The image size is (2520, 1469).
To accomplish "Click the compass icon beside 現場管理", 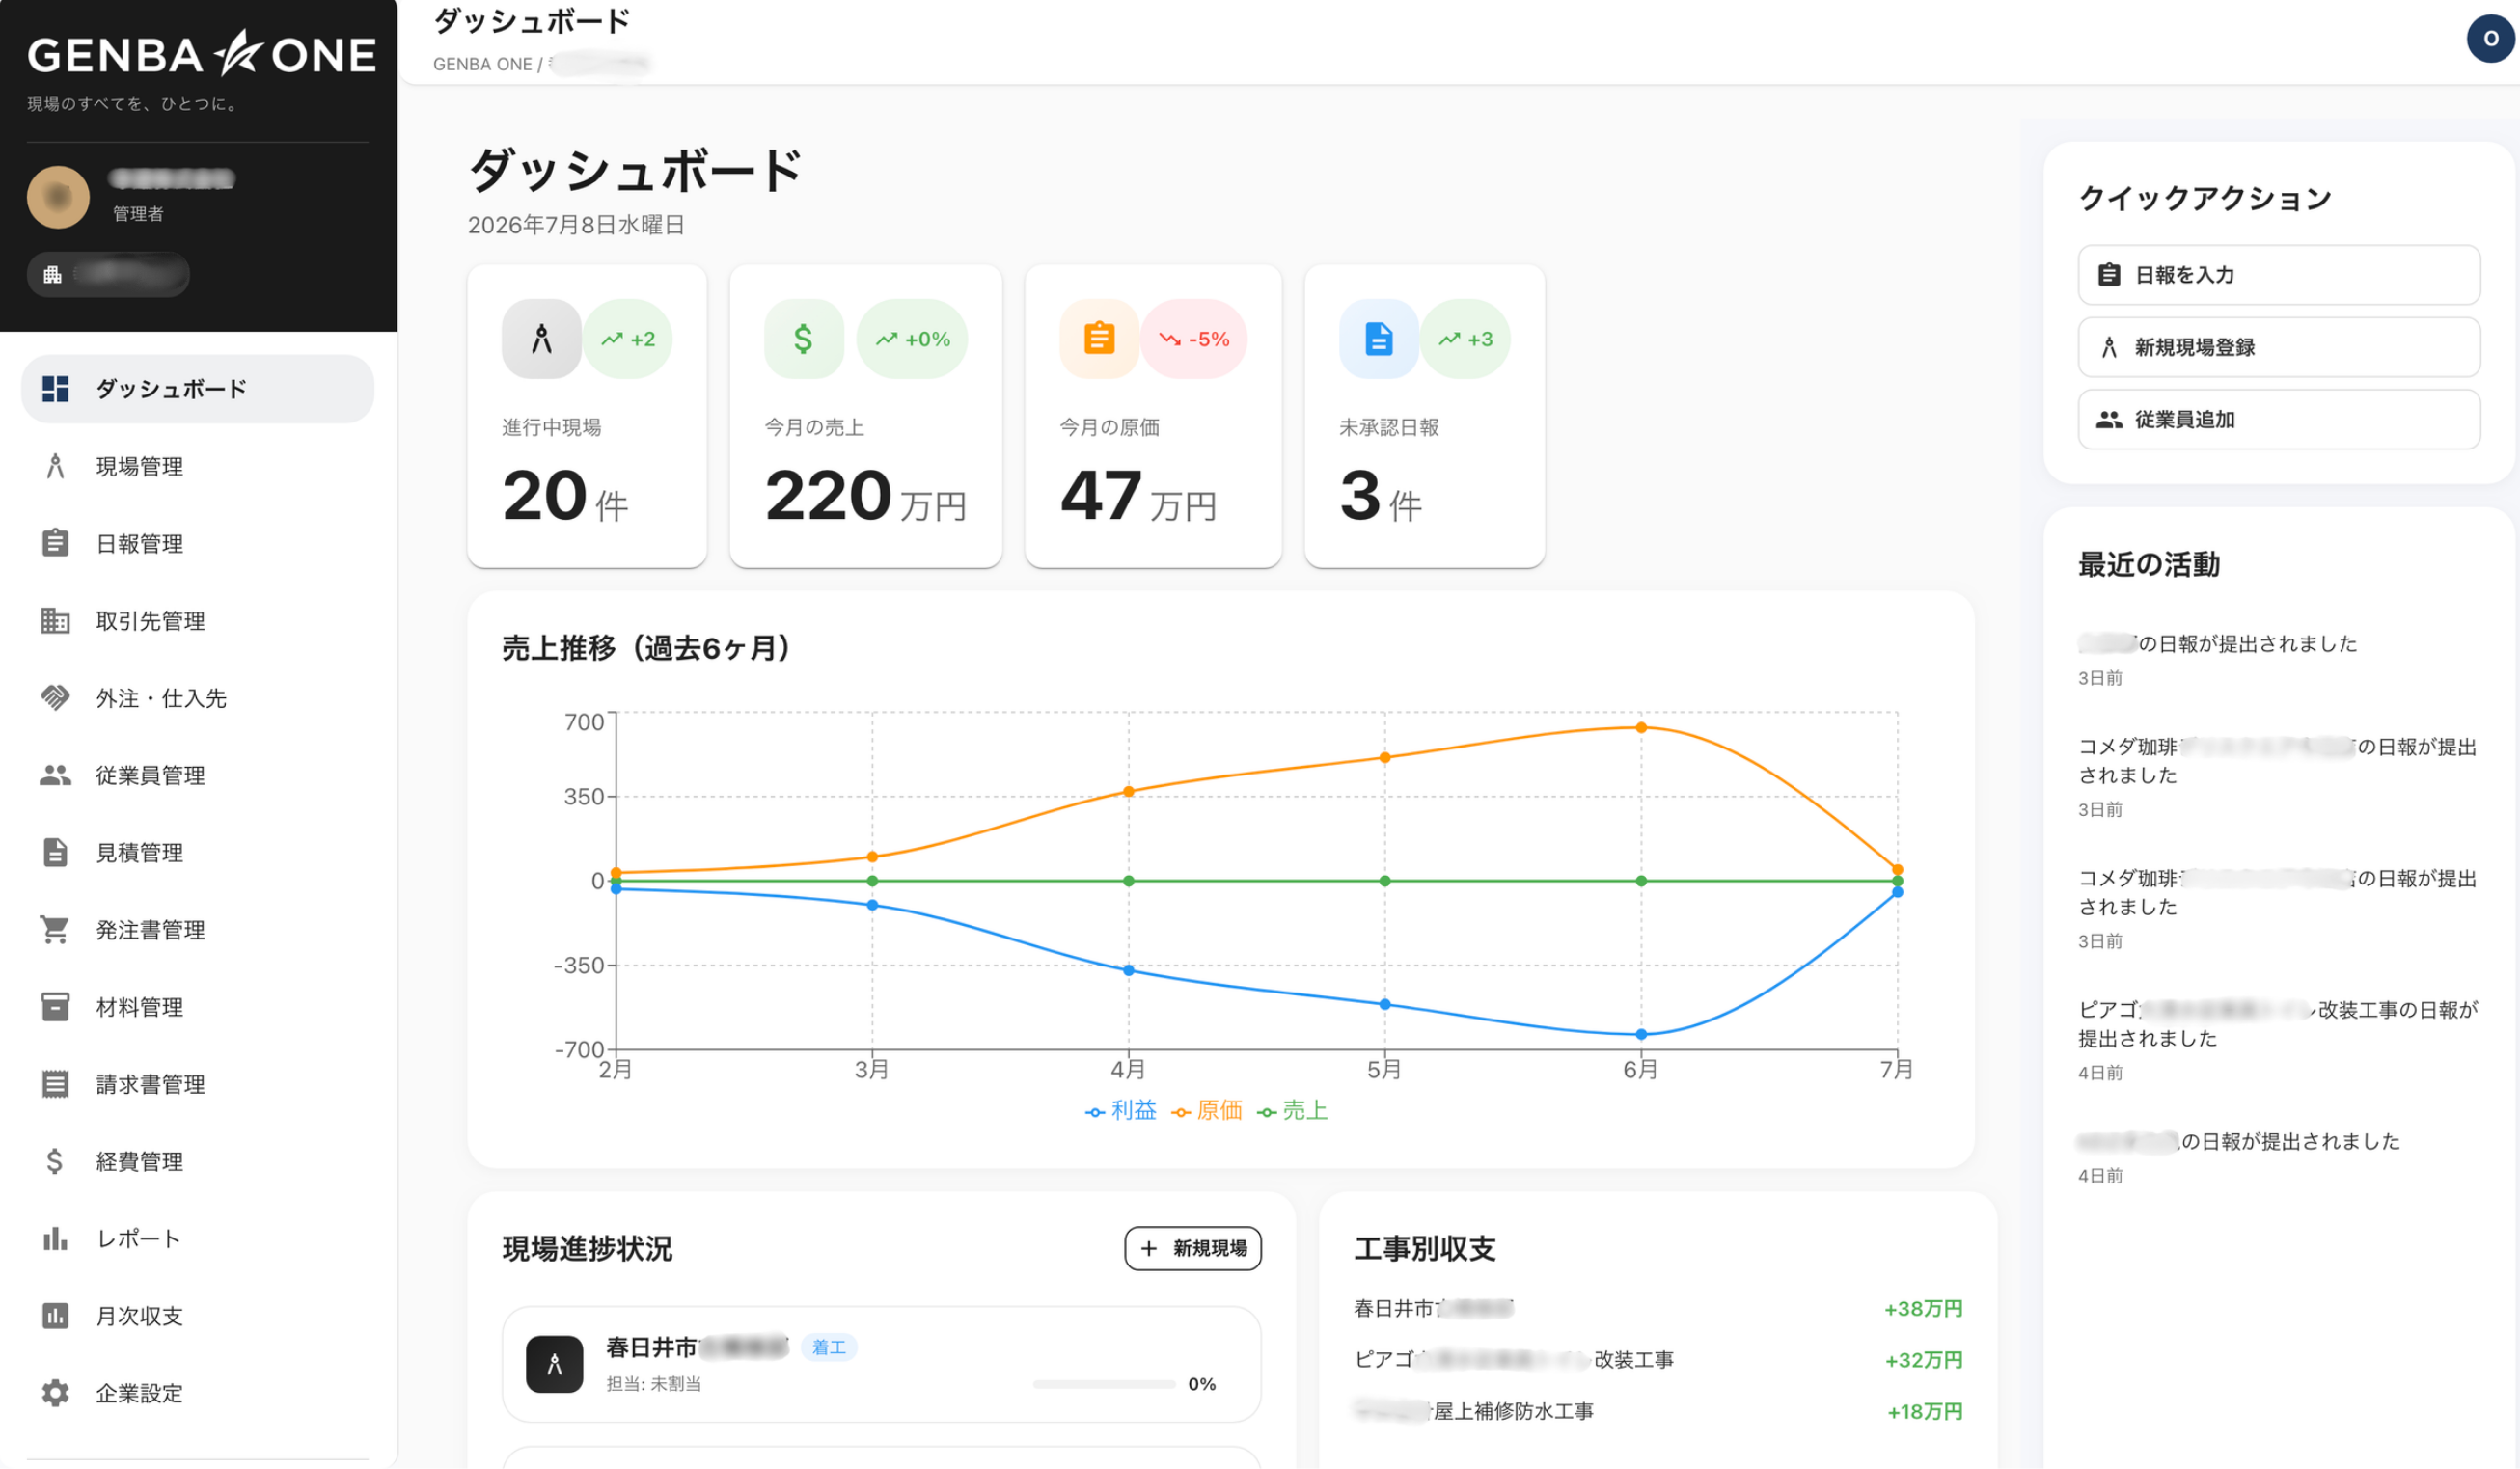I will pyautogui.click(x=55, y=466).
